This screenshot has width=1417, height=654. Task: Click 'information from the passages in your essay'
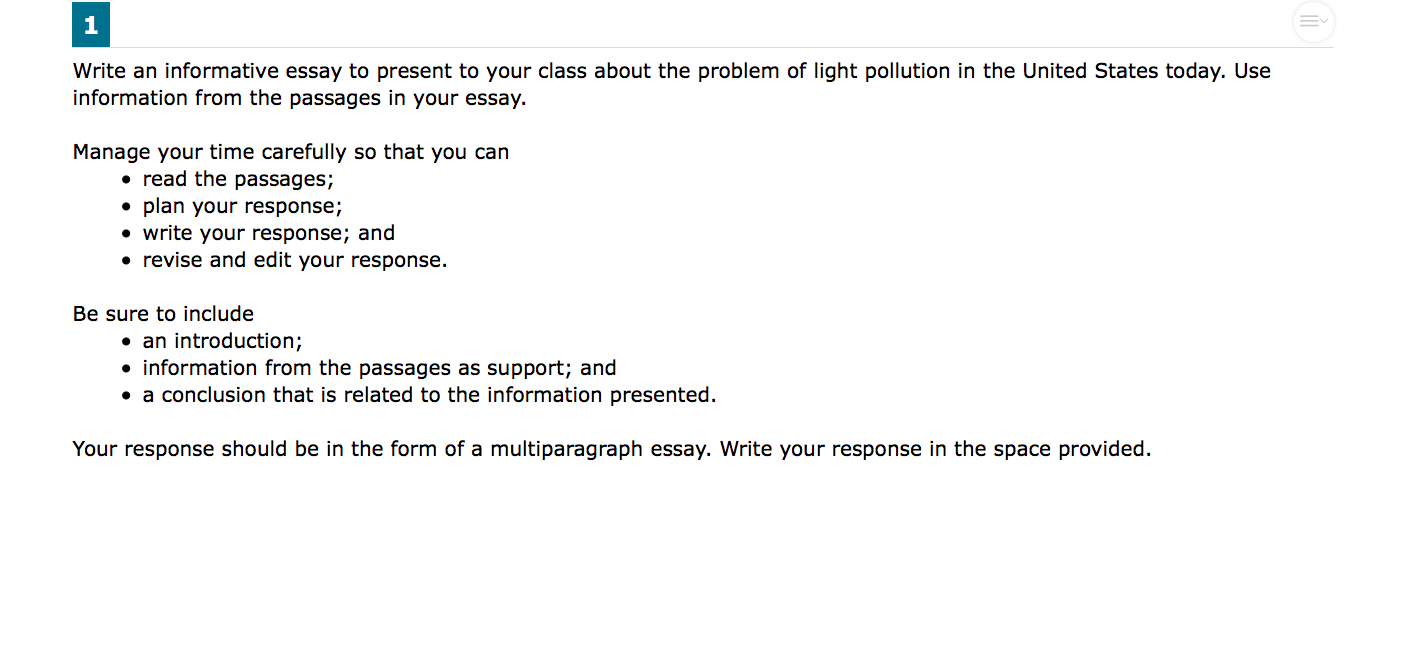point(299,98)
